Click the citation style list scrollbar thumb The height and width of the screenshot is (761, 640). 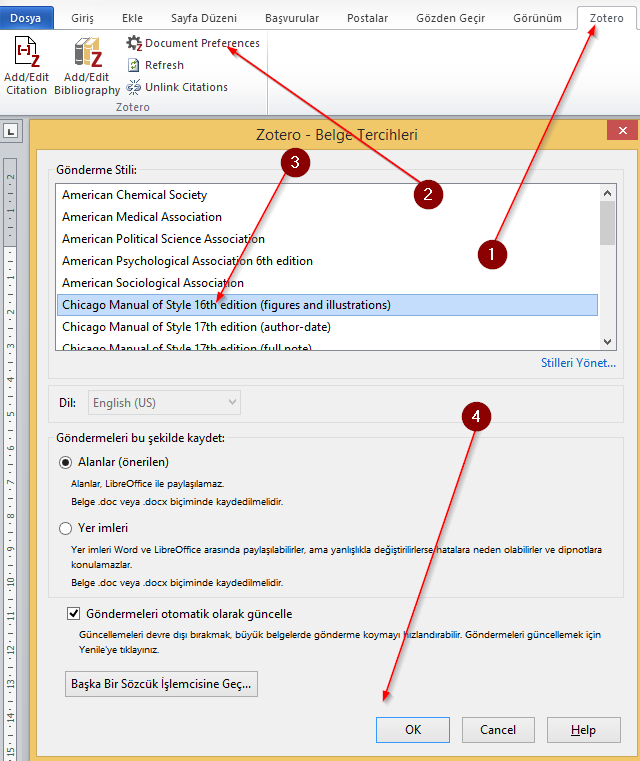coord(607,223)
